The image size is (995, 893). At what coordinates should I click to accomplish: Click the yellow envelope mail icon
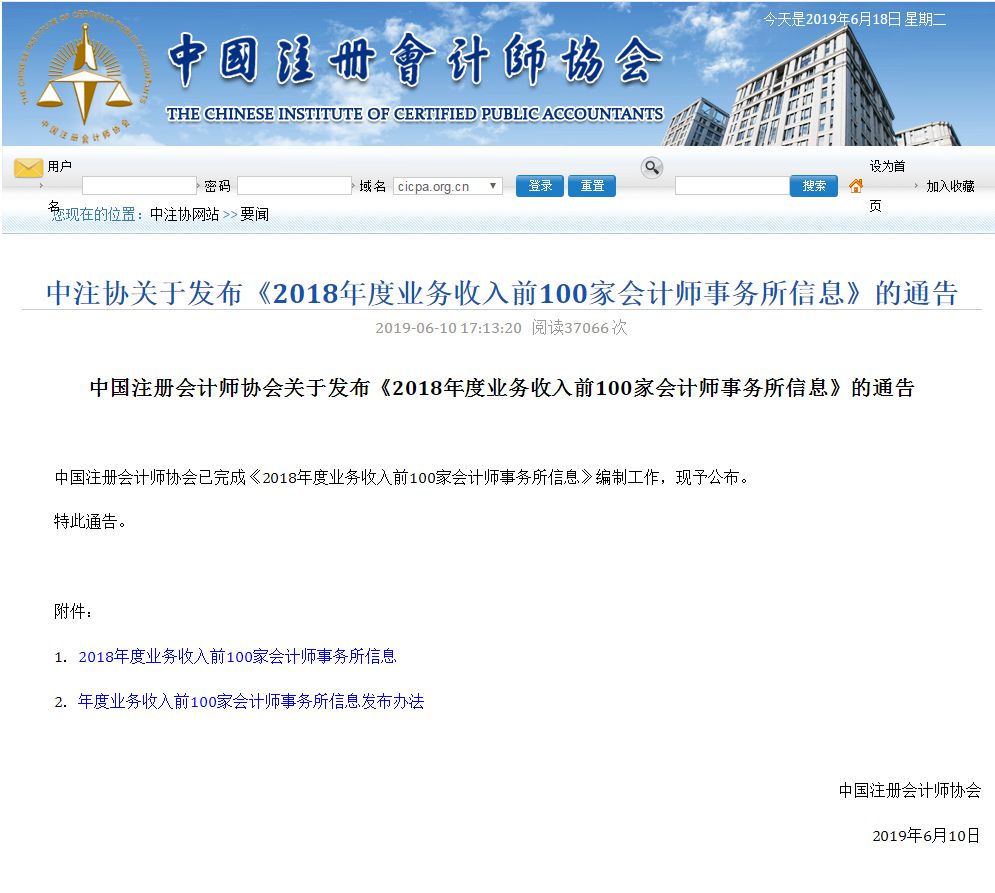(x=28, y=168)
